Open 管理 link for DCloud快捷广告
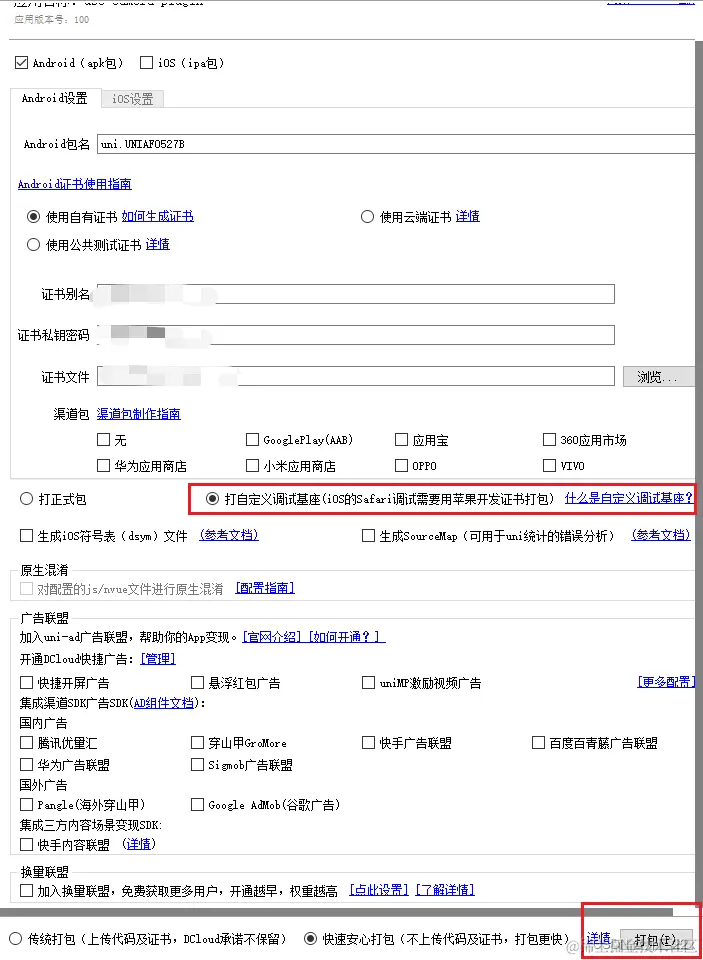703x960 pixels. (x=158, y=659)
